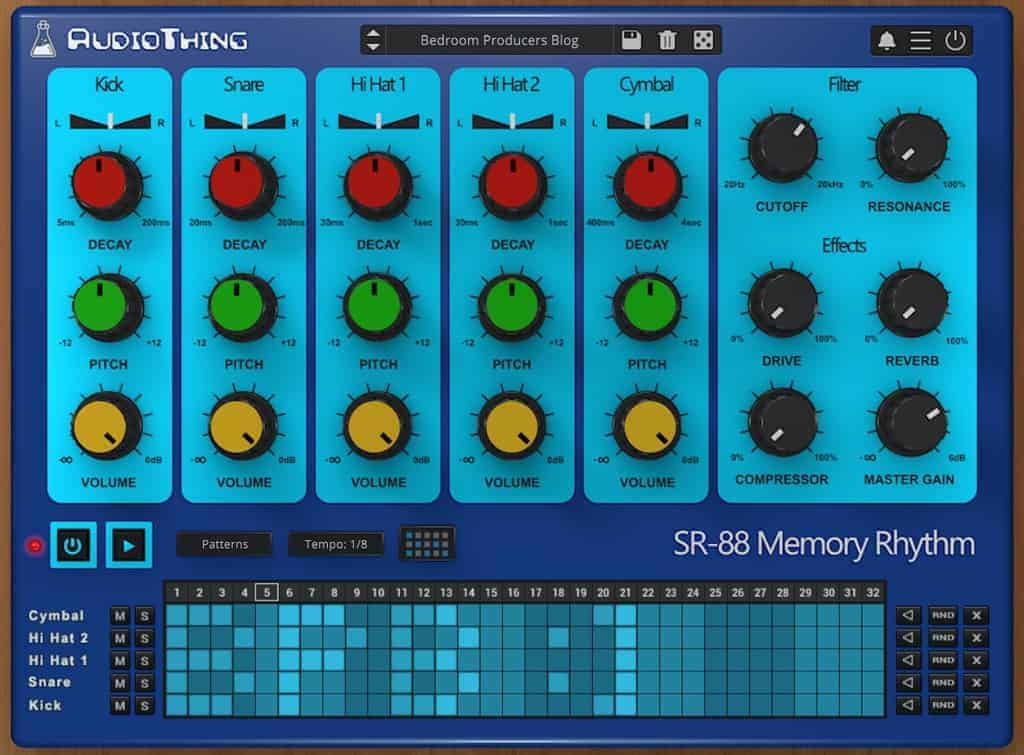Open the preset stepper arrows
Viewport: 1024px width, 755px height.
pyautogui.click(x=373, y=40)
